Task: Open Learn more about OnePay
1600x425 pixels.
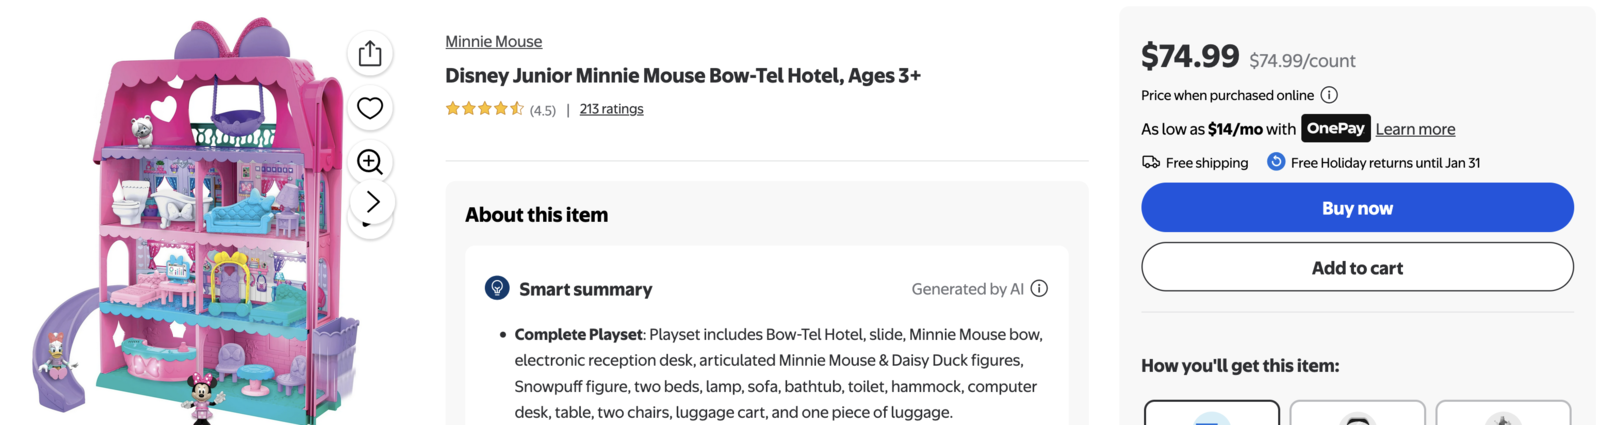Action: (x=1415, y=129)
